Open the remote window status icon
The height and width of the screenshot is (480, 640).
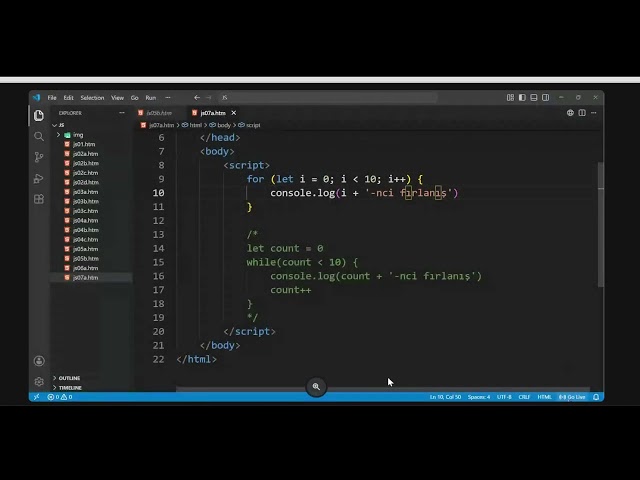point(36,397)
